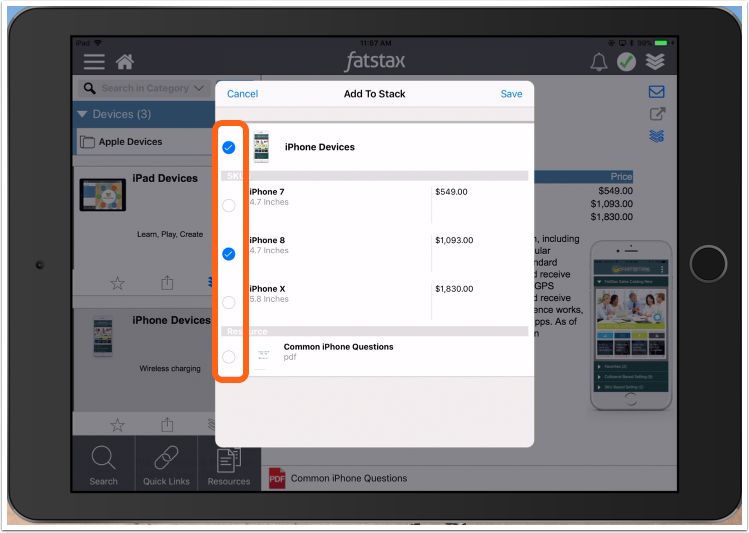Tap the green checkmark sync icon

coord(626,62)
